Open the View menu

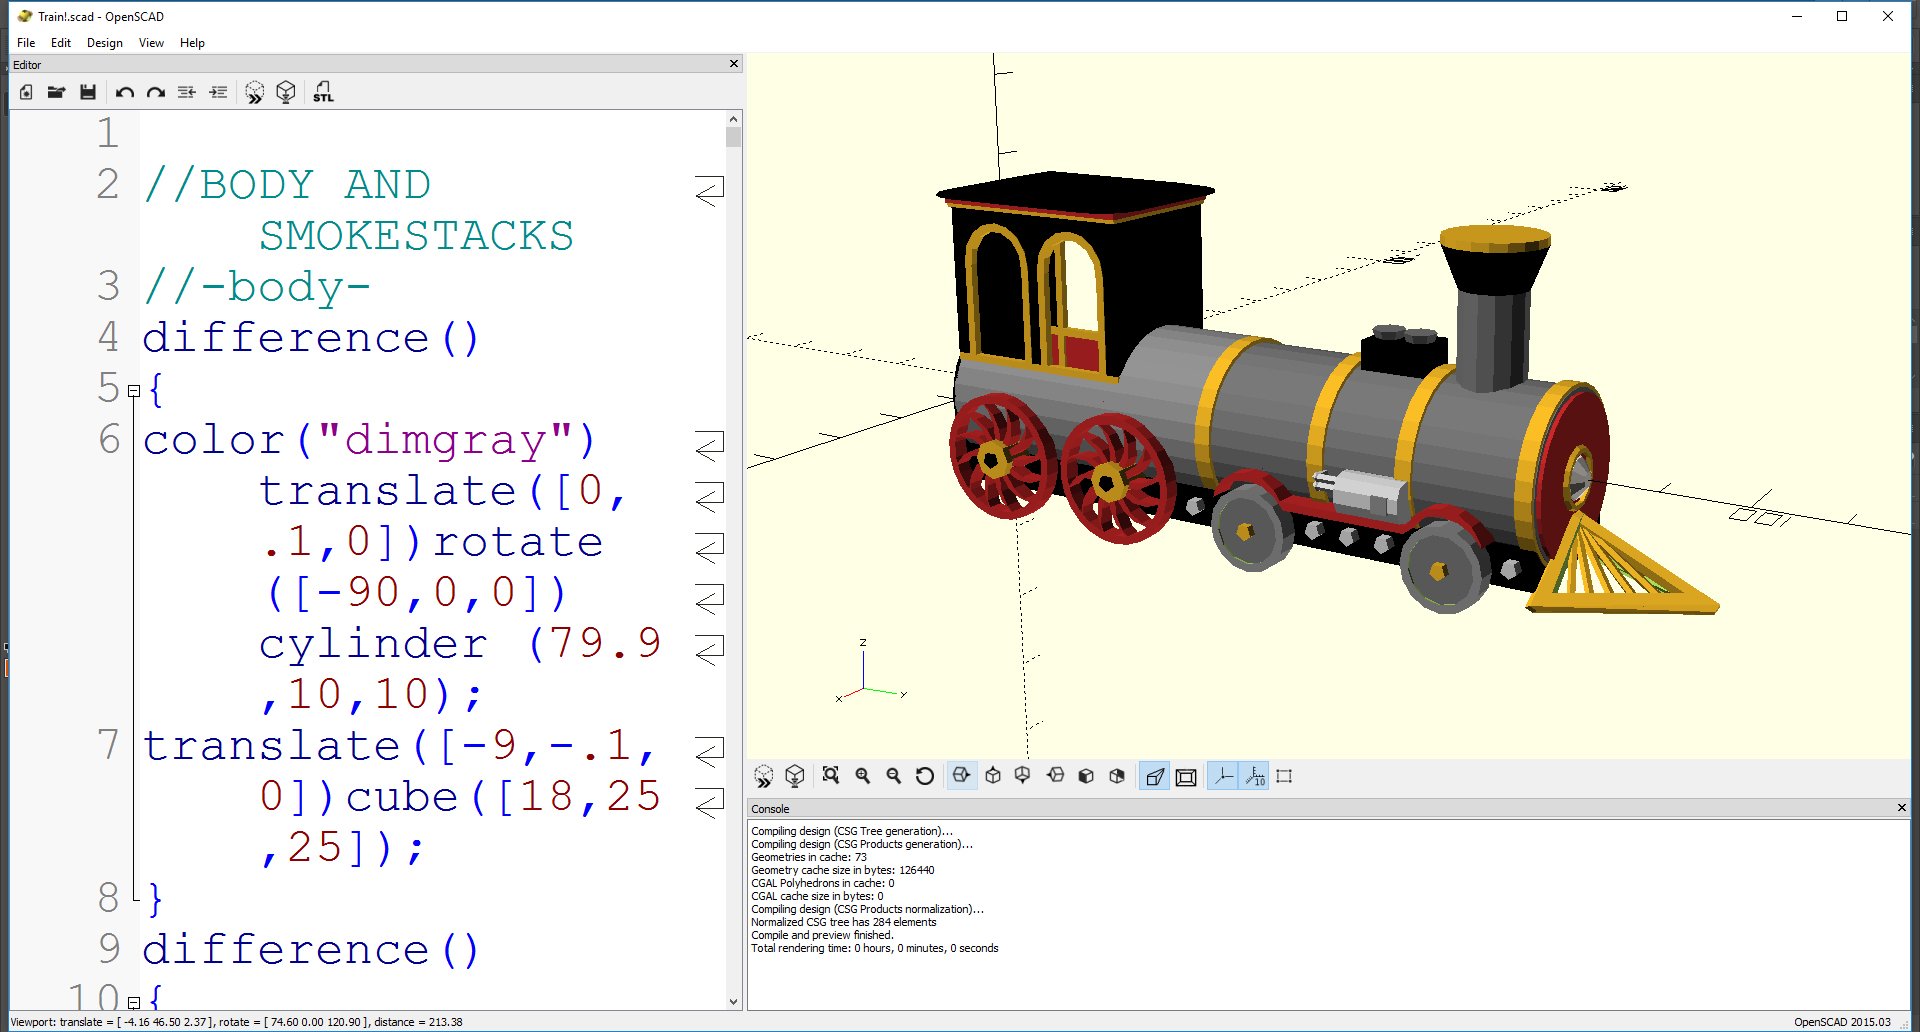tap(151, 43)
